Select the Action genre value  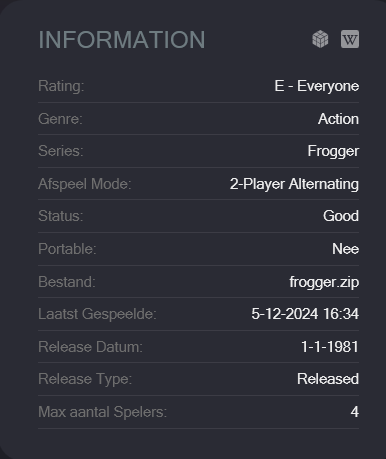pos(338,119)
